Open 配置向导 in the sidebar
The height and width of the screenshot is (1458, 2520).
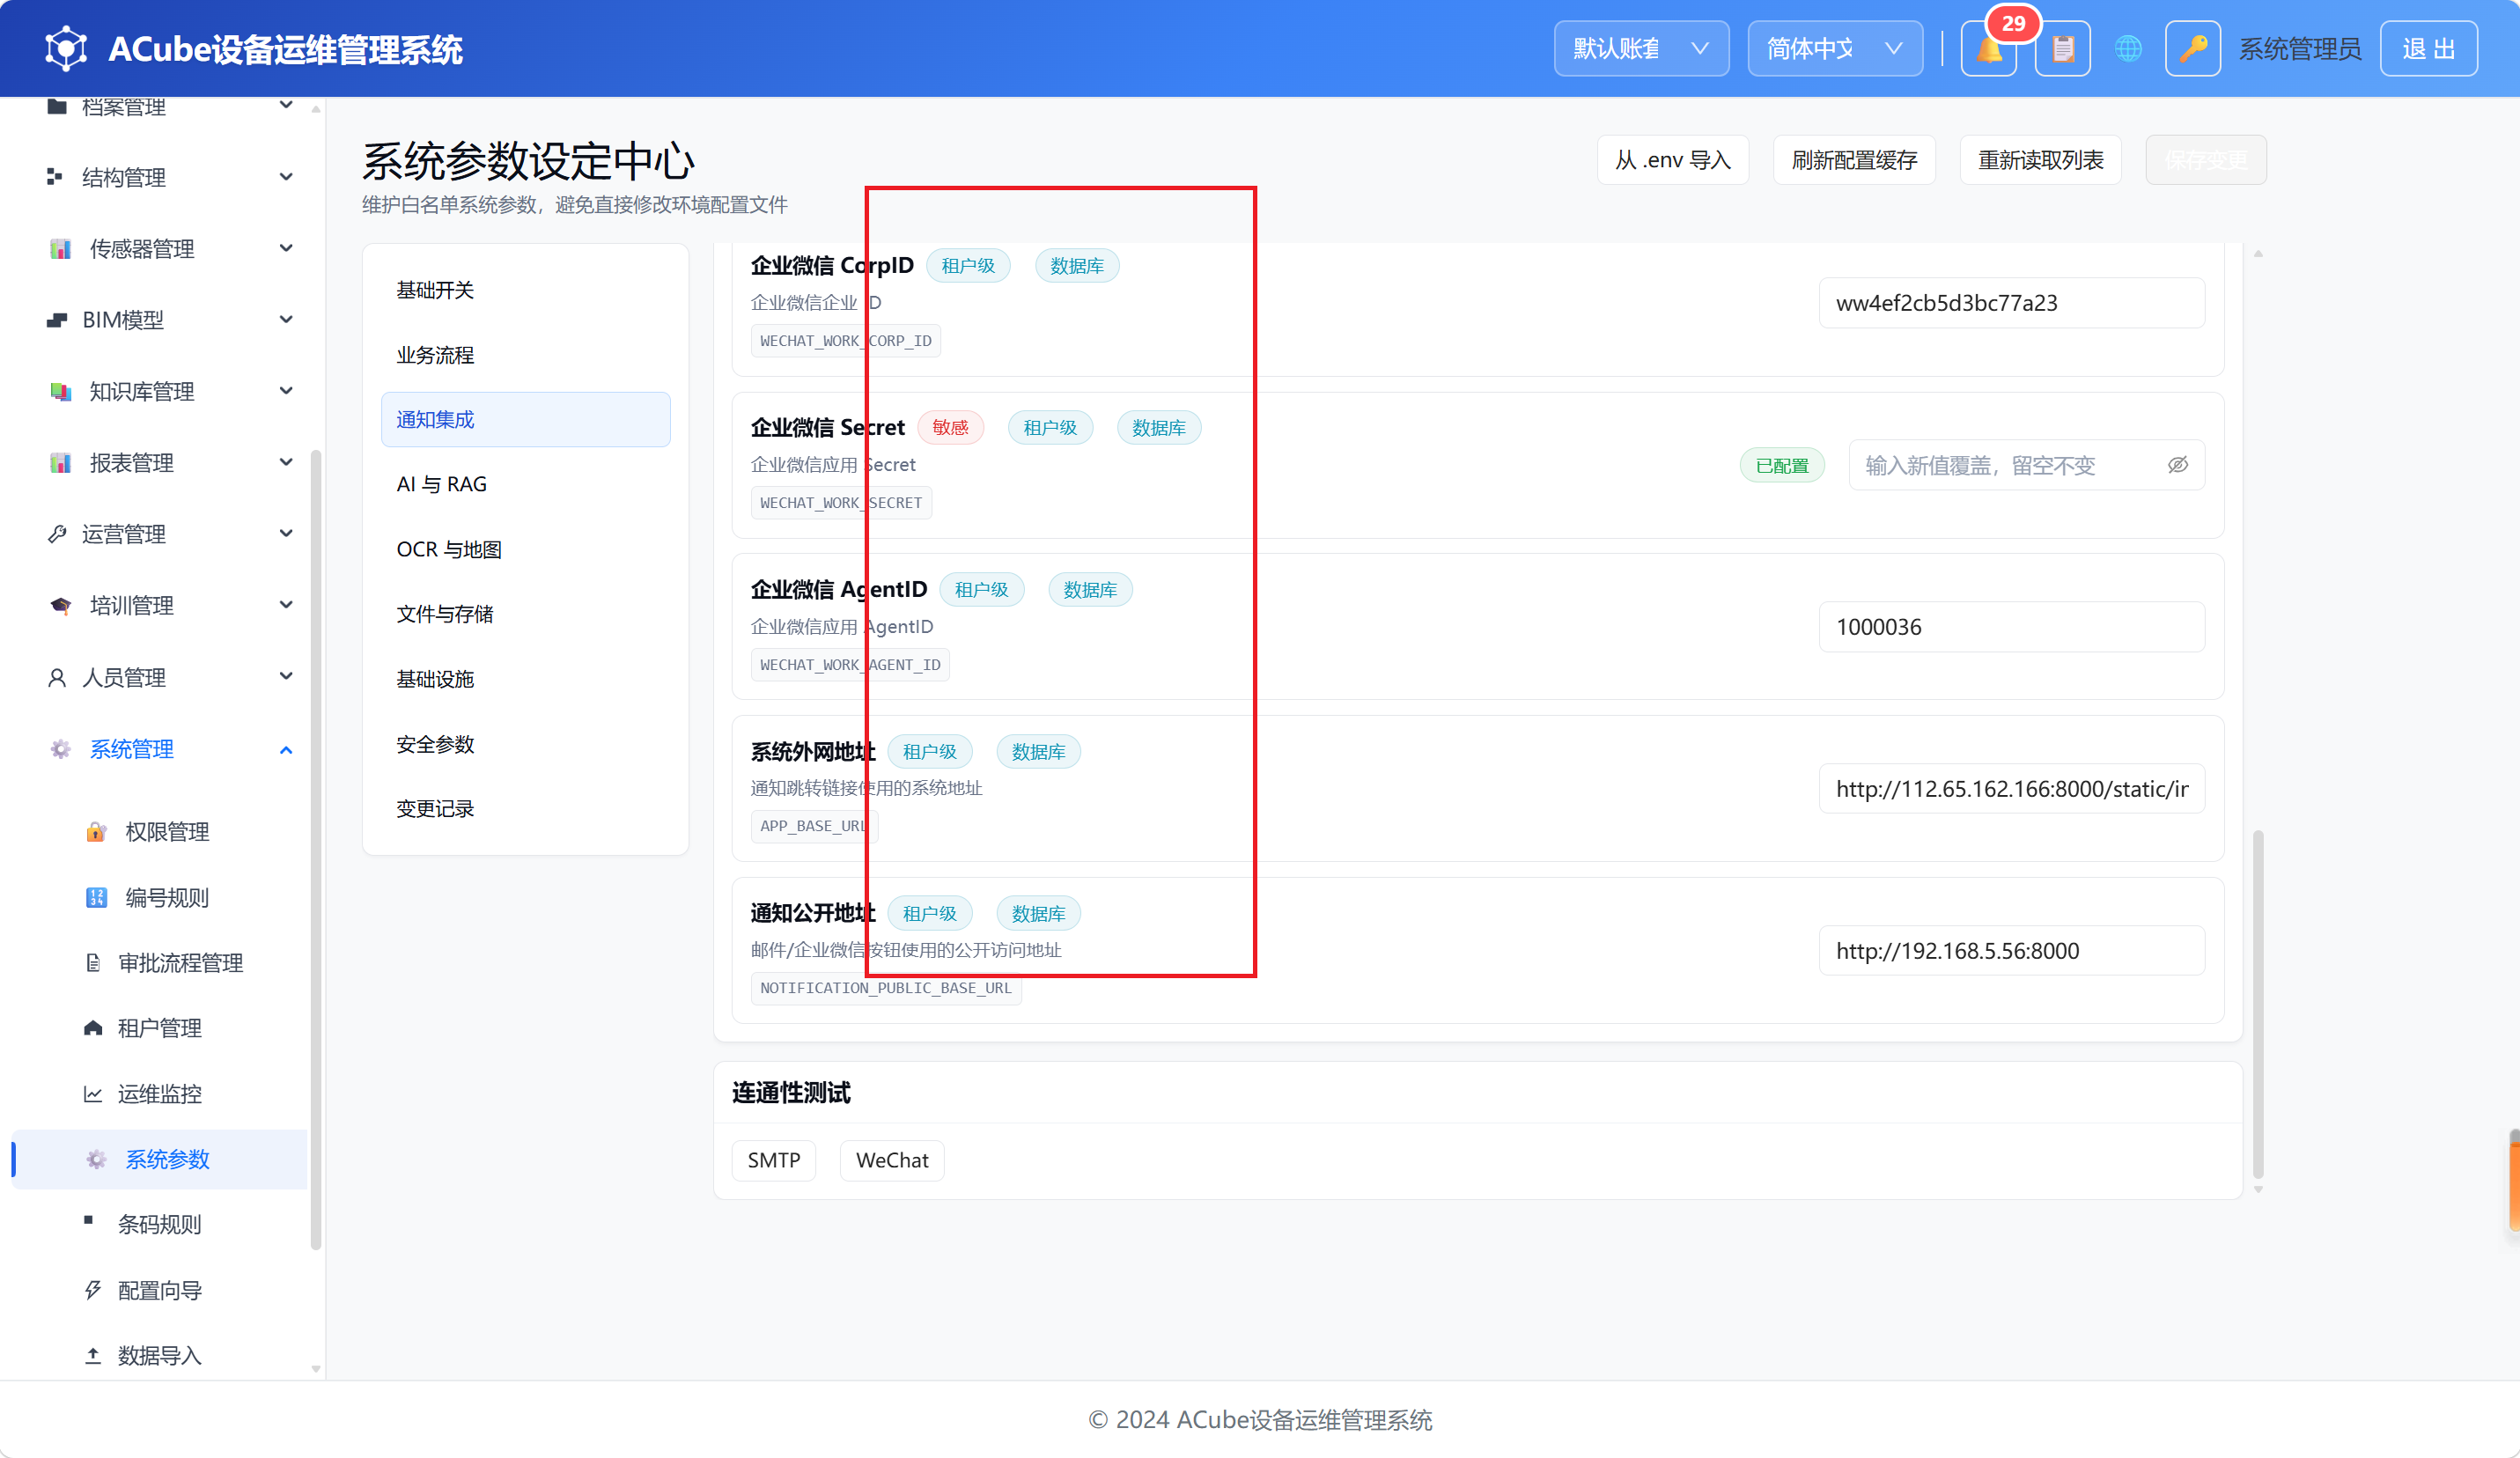click(x=160, y=1290)
